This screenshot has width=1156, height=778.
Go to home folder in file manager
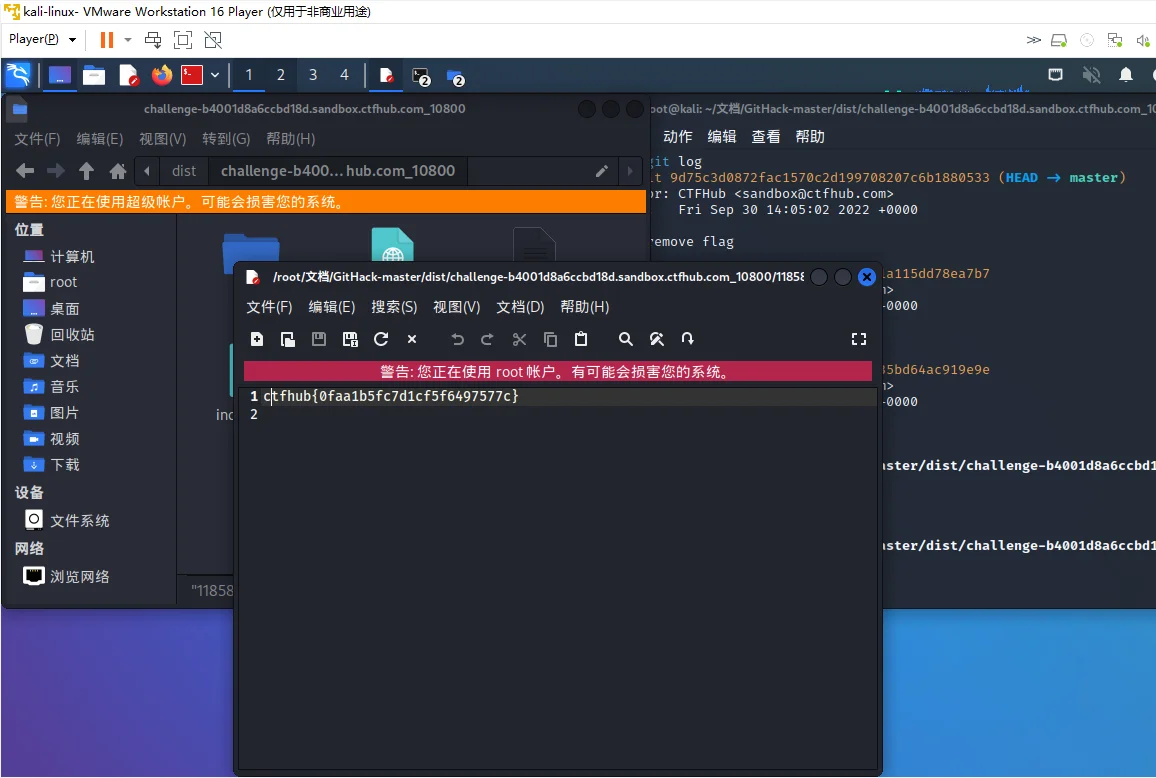(118, 171)
